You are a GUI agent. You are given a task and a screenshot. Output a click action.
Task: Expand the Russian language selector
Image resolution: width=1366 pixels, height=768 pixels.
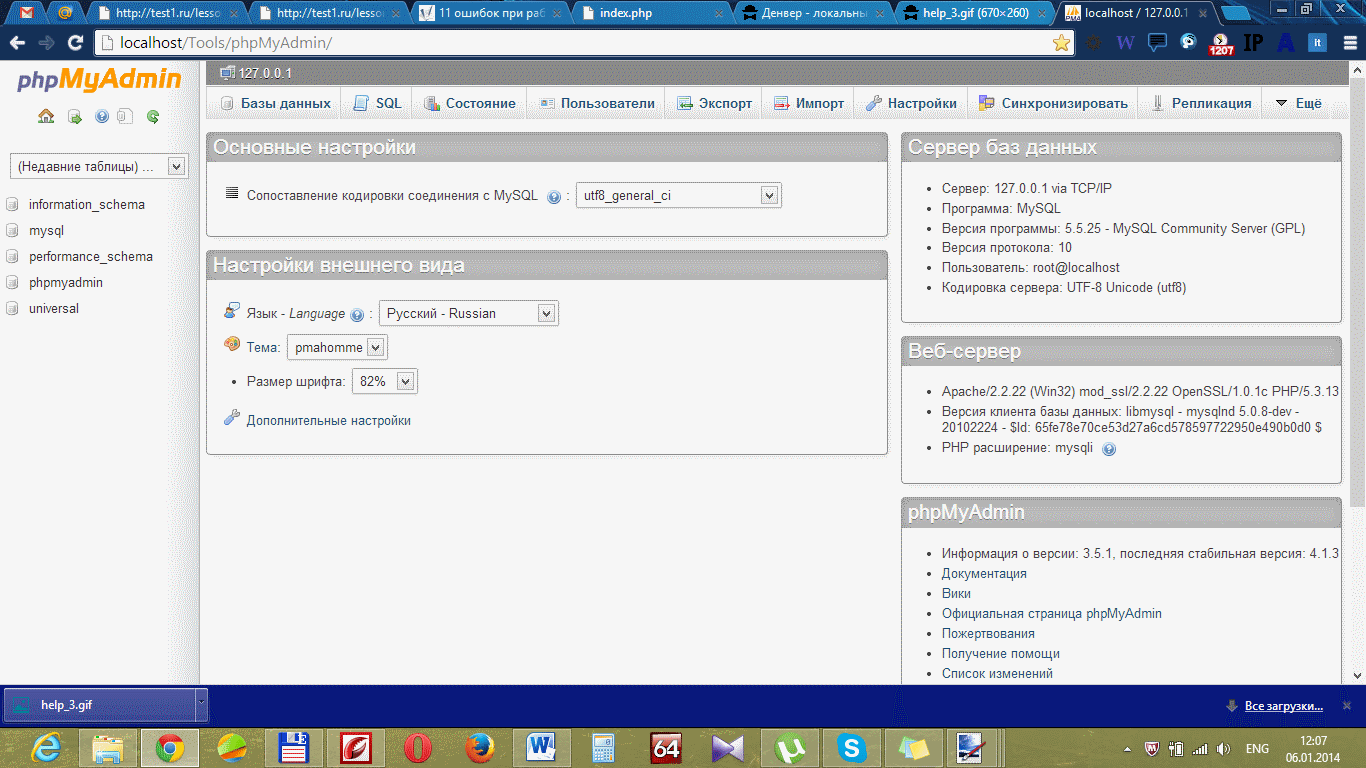(x=468, y=313)
